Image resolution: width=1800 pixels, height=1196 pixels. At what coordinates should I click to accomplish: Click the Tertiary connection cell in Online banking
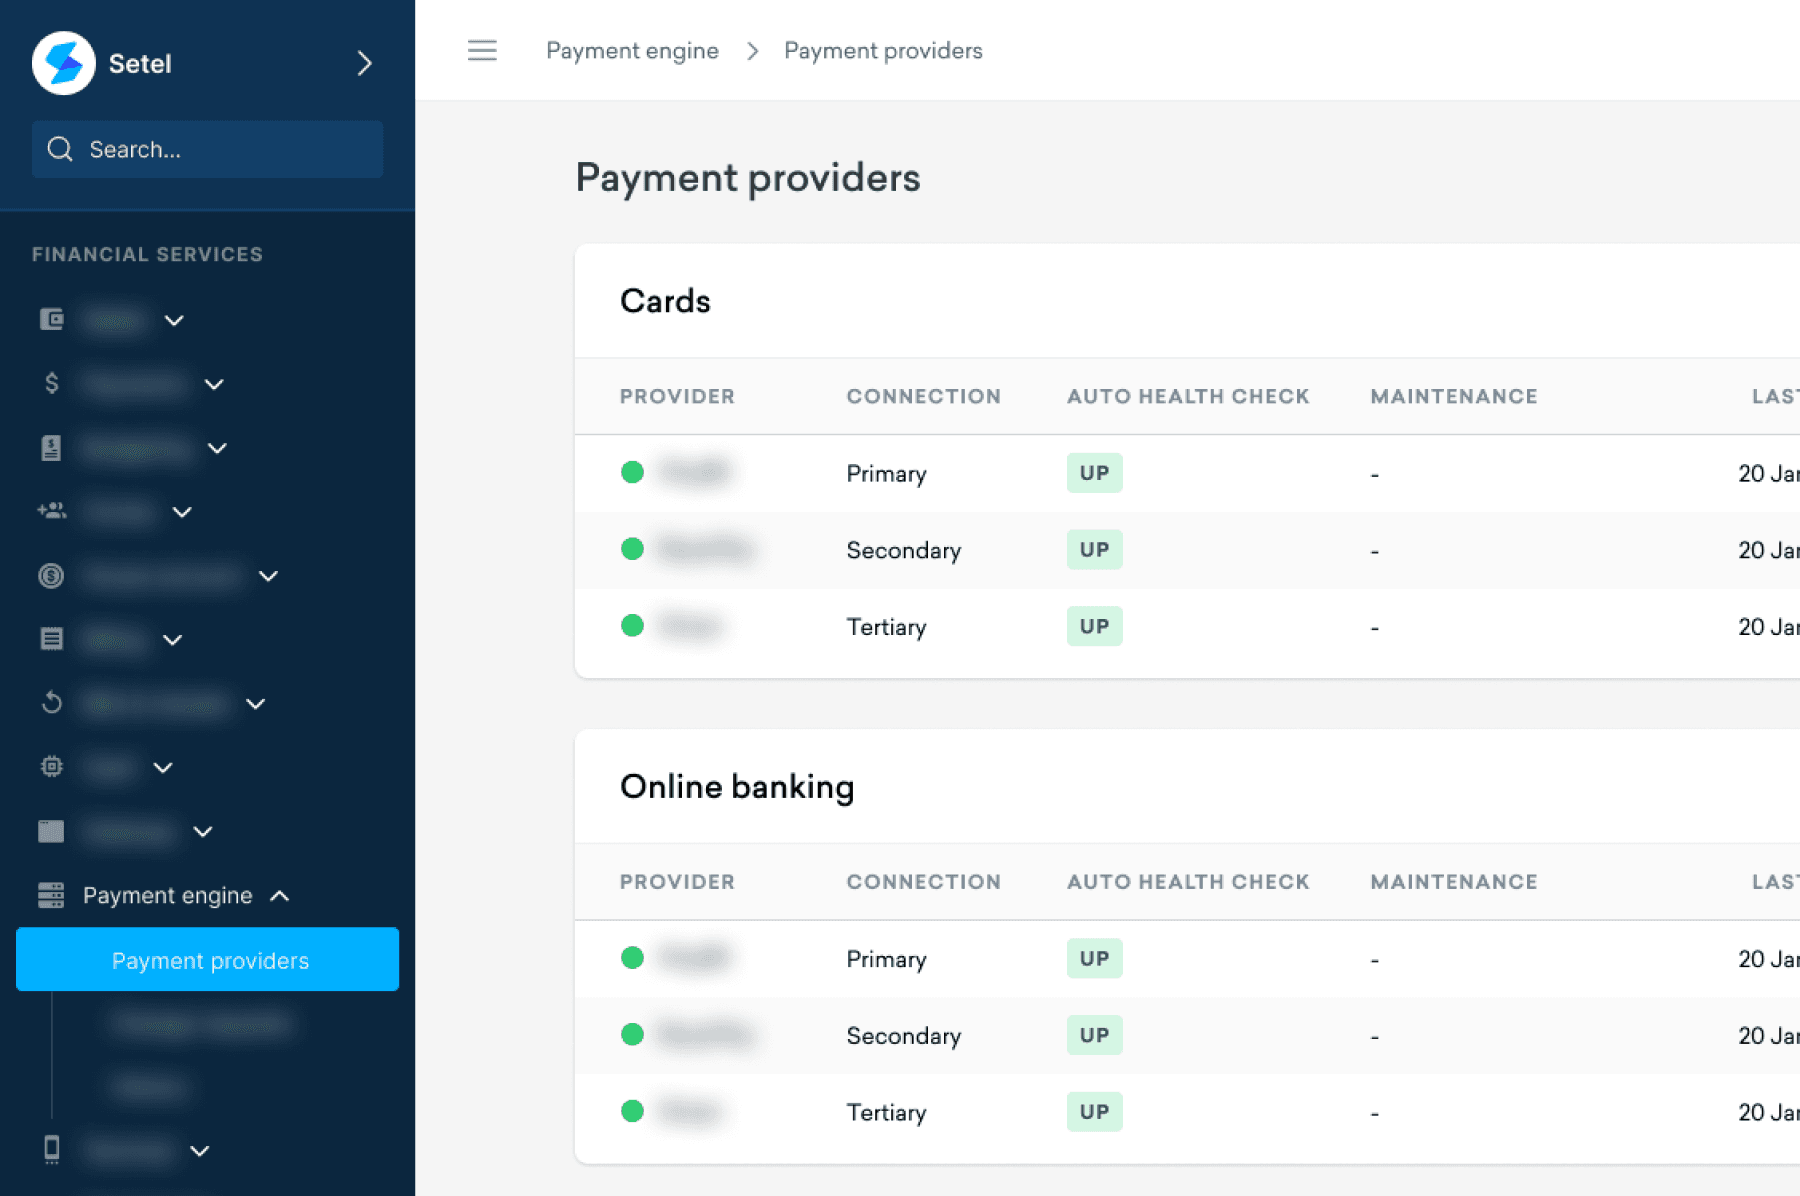pyautogui.click(x=886, y=1112)
